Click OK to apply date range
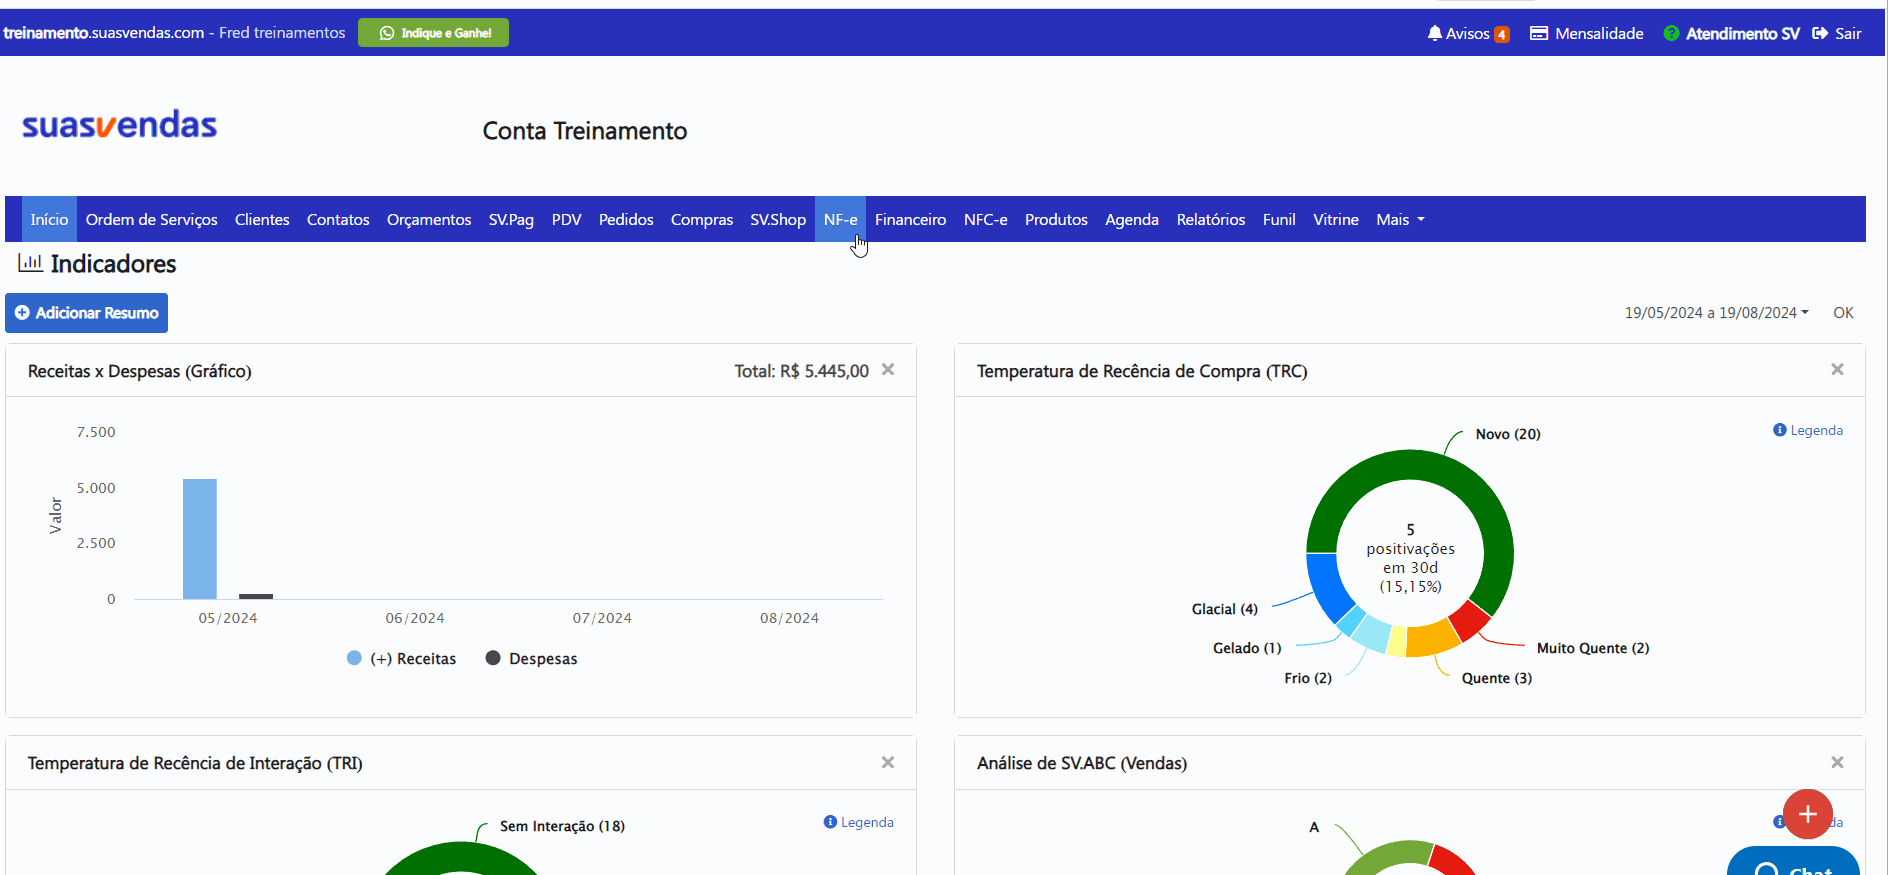Screen dimensions: 1888x875 1843,313
